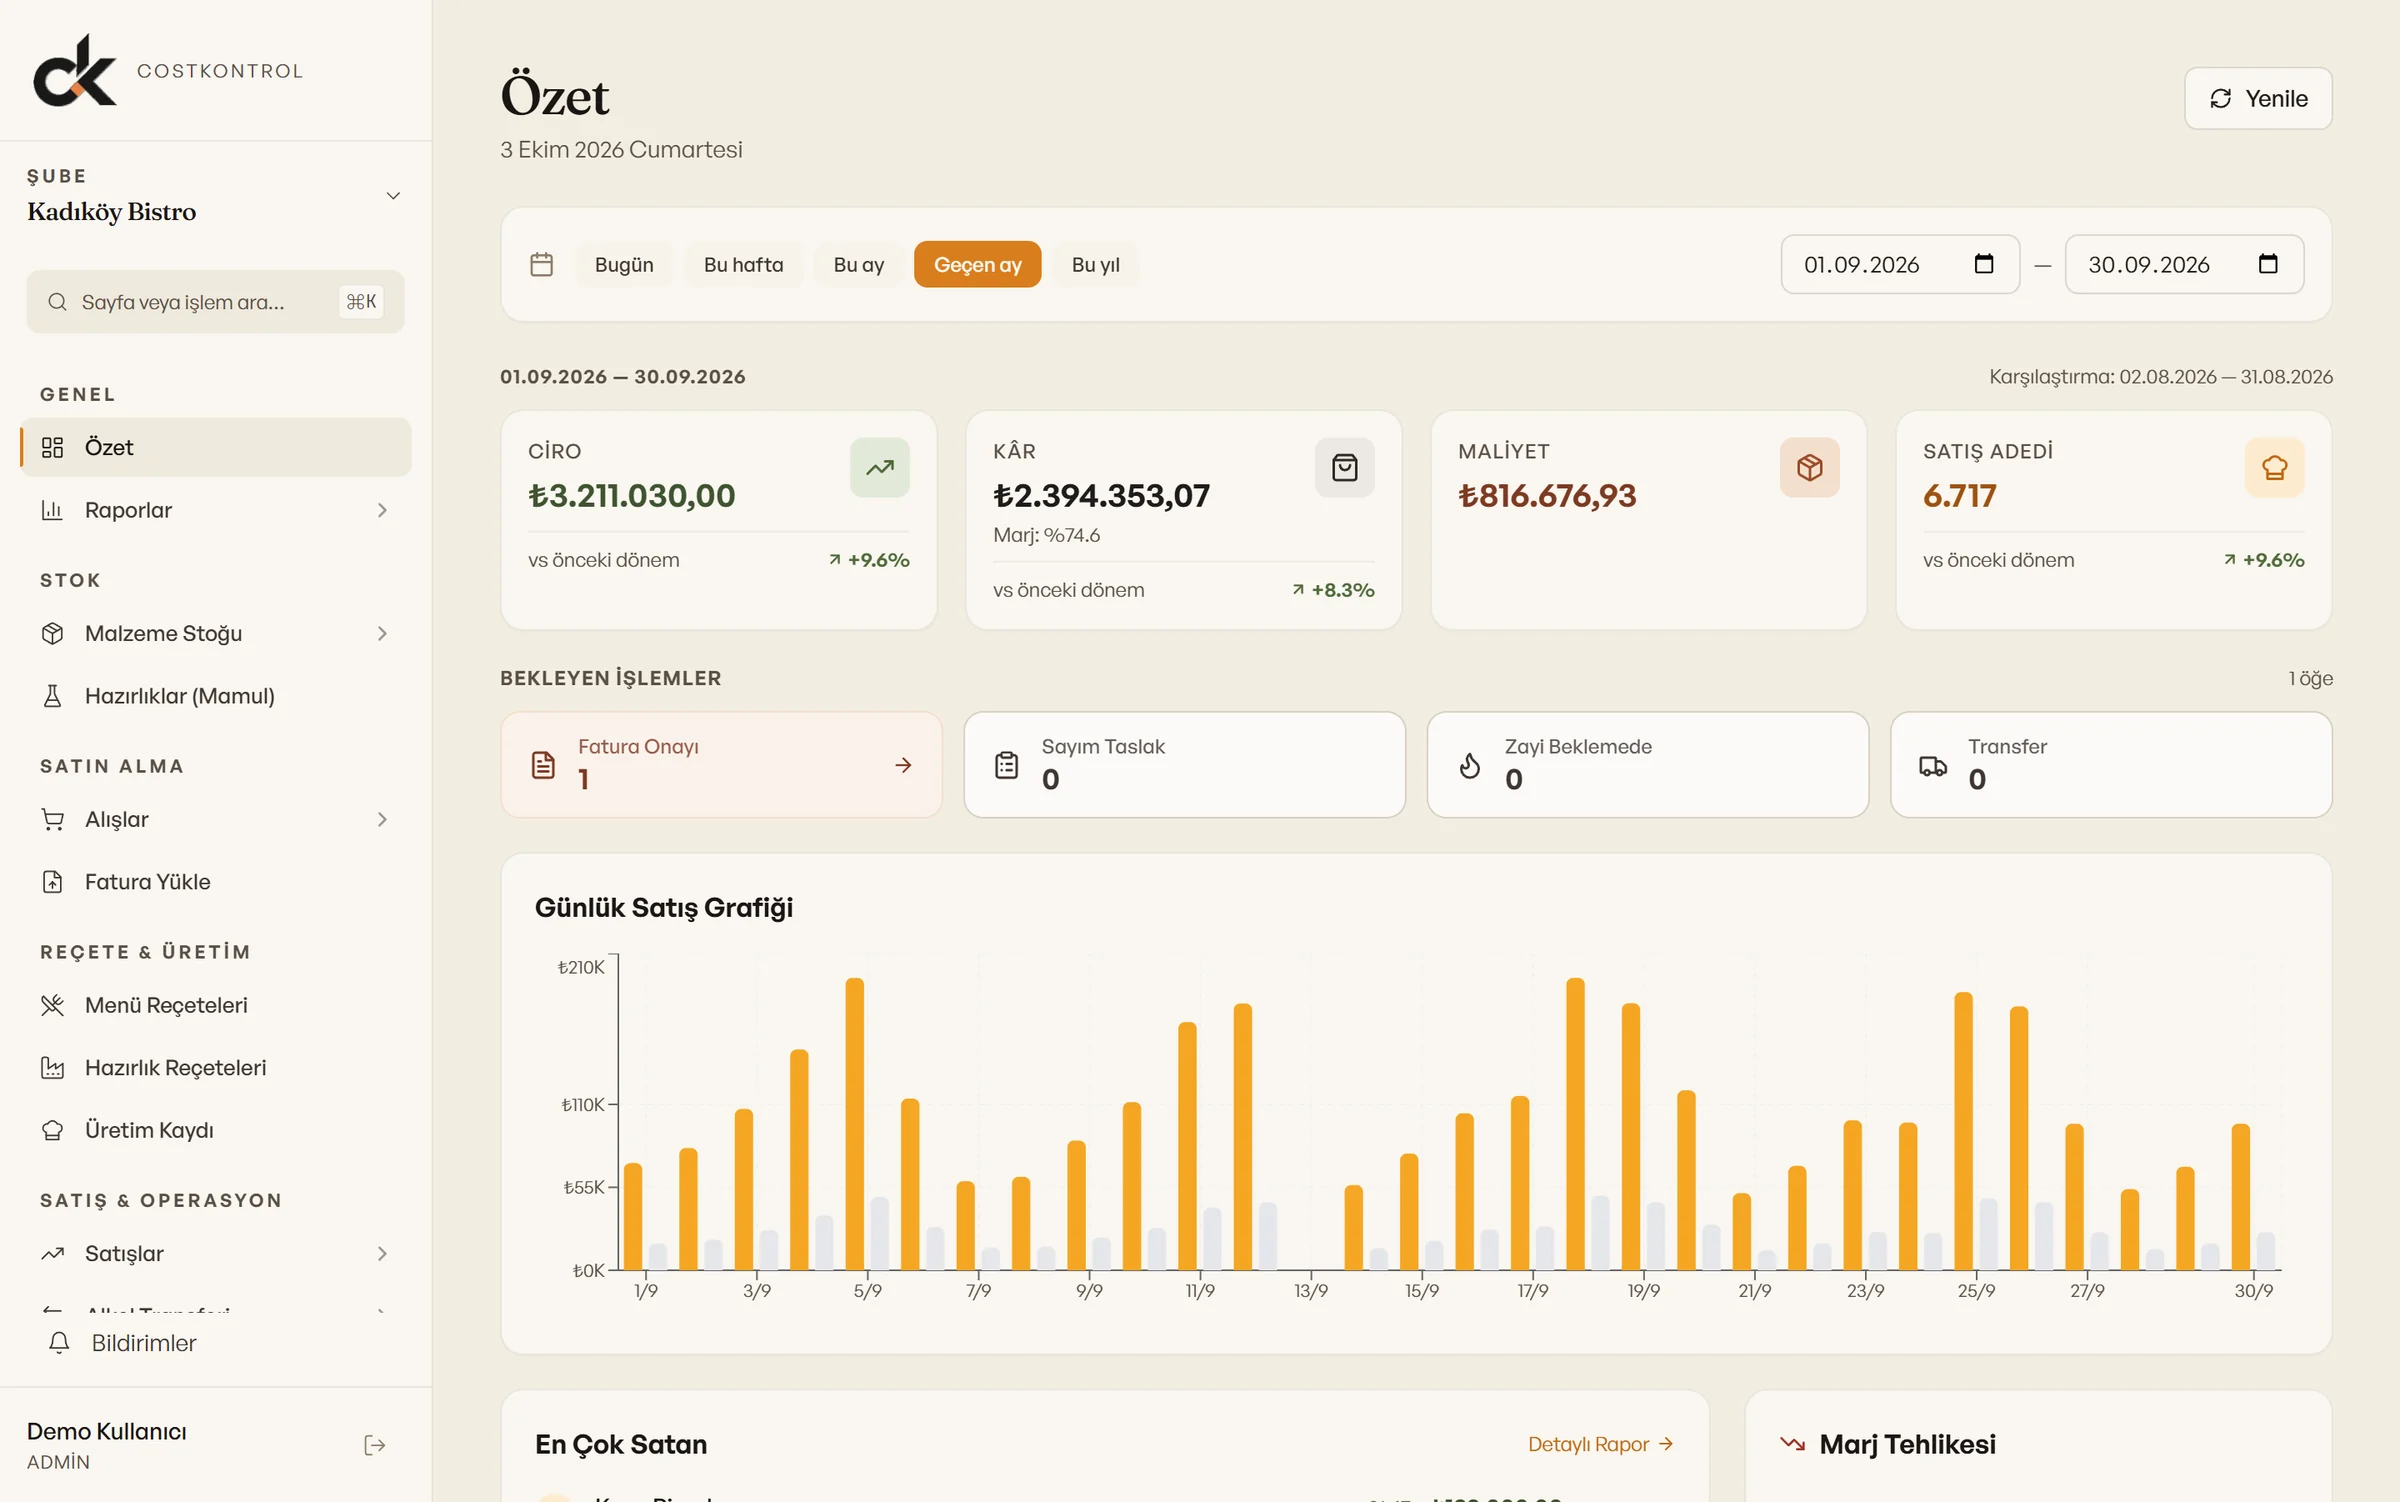Click the Kâr shopping bag icon
The height and width of the screenshot is (1502, 2400).
pos(1345,467)
